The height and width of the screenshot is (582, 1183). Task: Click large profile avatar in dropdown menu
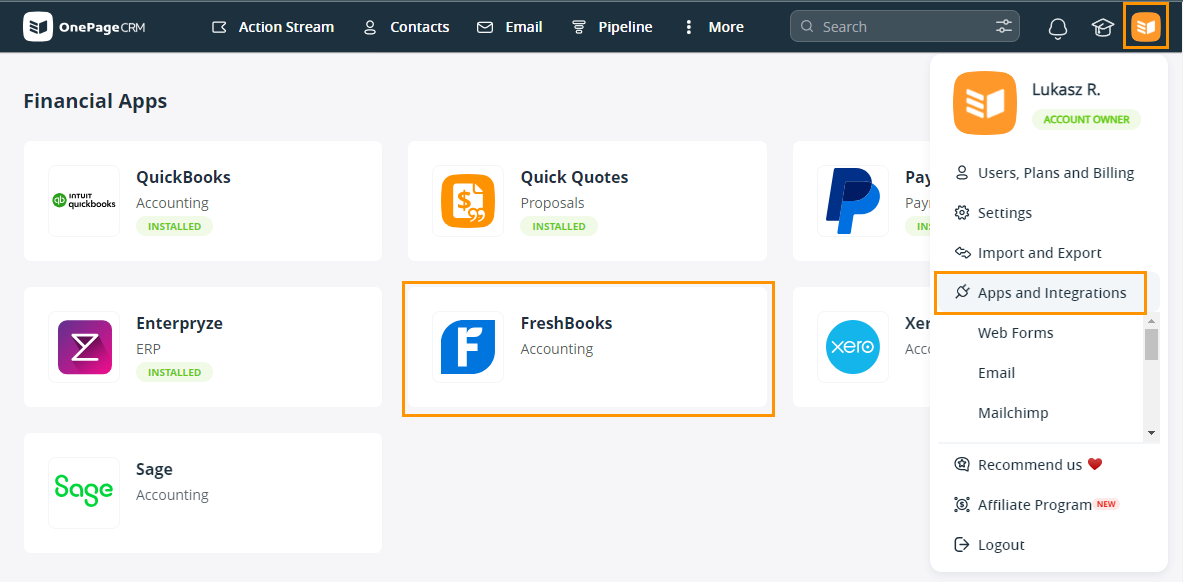click(985, 103)
